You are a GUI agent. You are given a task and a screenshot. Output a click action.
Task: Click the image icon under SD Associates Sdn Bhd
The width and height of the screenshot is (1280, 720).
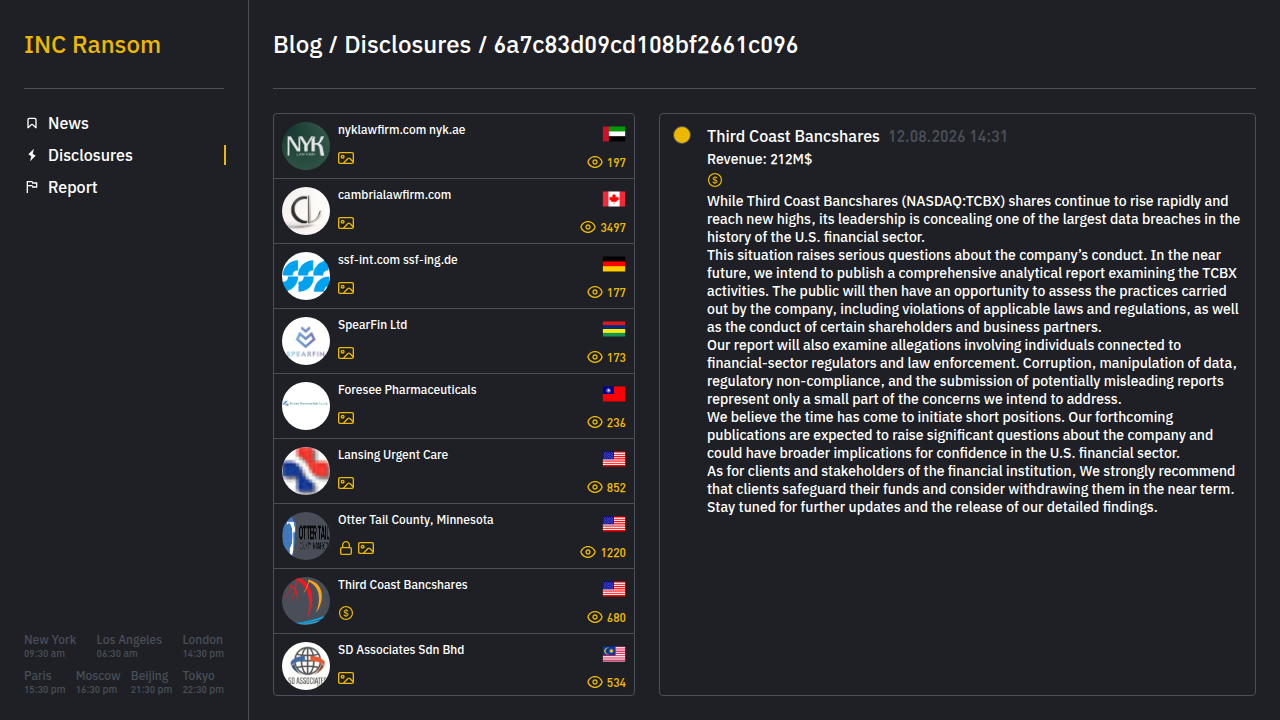click(x=346, y=678)
